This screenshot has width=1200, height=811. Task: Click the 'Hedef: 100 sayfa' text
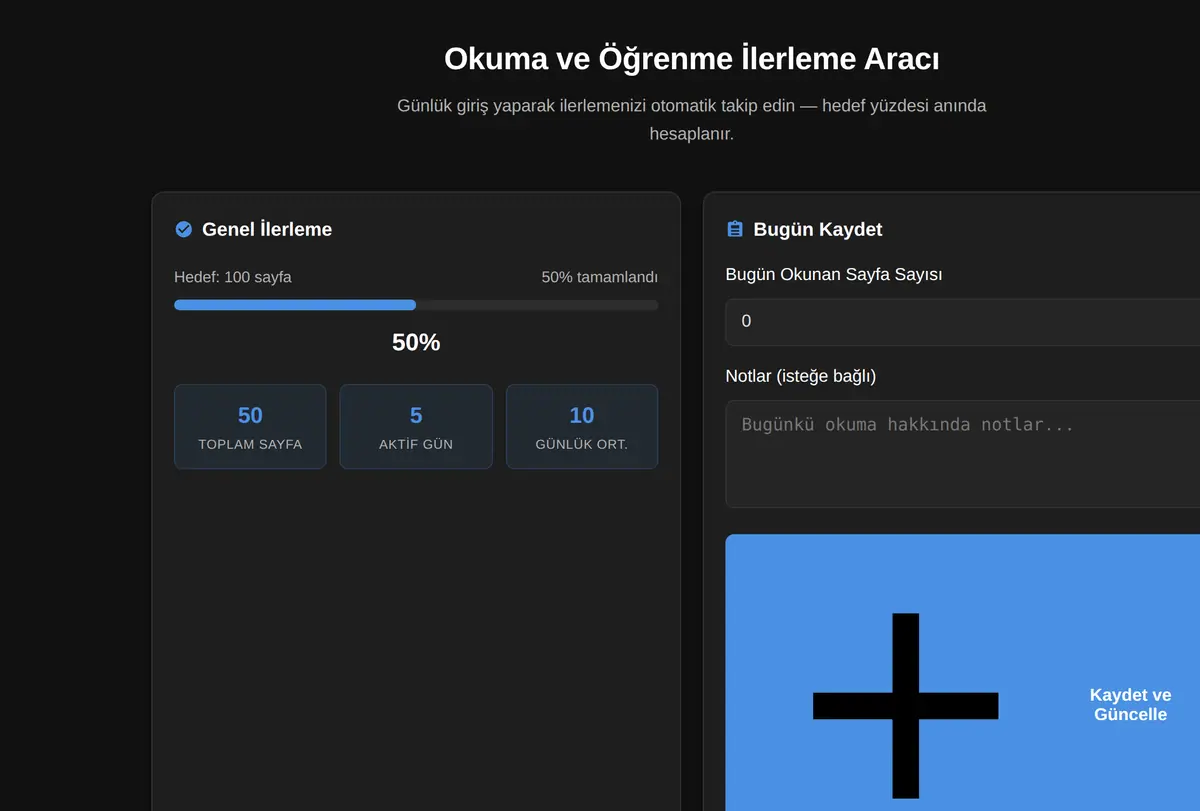pyautogui.click(x=233, y=277)
